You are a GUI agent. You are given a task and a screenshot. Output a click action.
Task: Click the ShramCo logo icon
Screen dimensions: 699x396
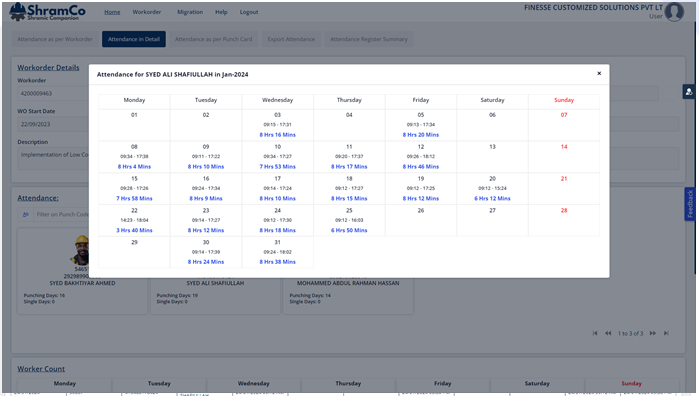pyautogui.click(x=18, y=12)
